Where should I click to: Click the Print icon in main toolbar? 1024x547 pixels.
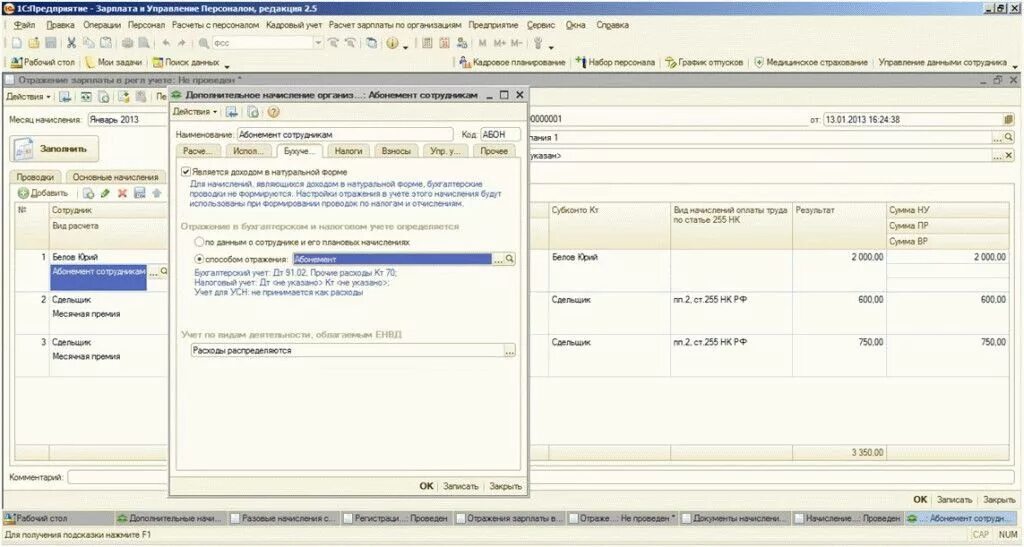(127, 43)
